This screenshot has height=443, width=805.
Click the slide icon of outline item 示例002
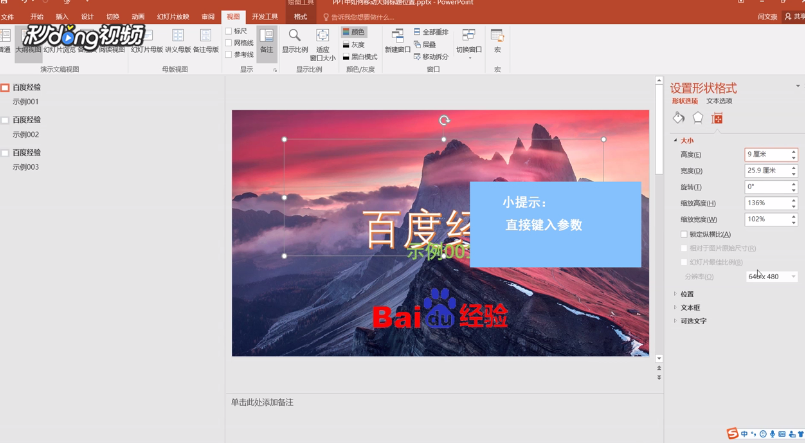[5, 120]
